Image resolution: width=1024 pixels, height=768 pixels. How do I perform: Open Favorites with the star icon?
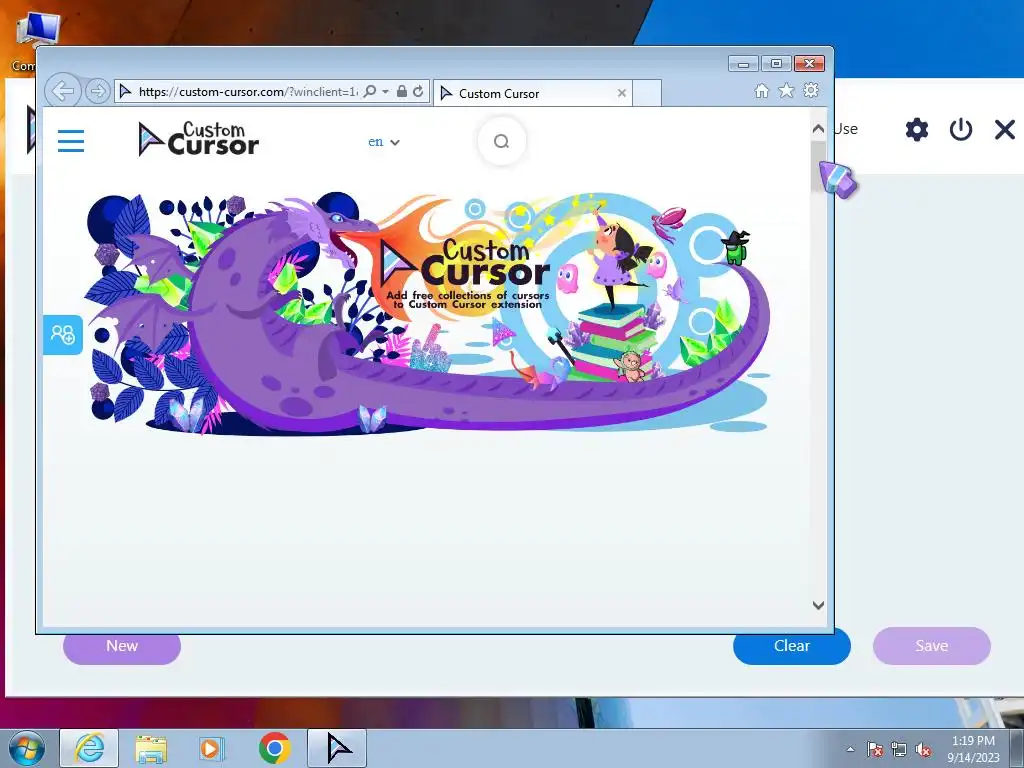(786, 91)
